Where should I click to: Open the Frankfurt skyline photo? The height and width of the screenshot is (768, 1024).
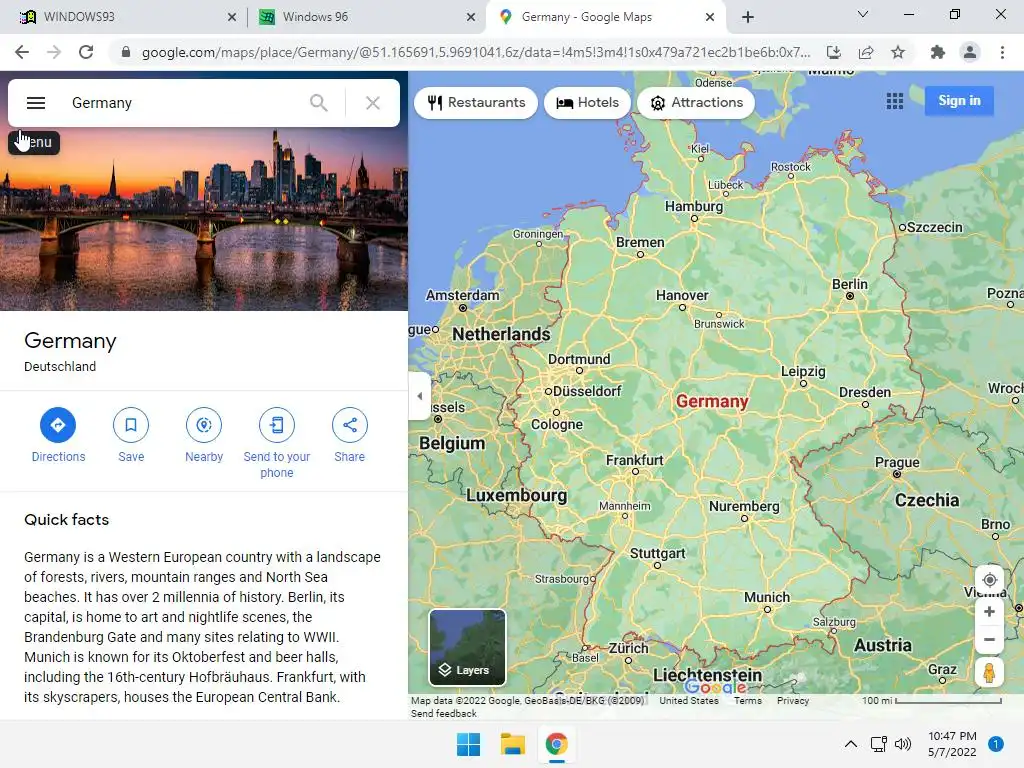[204, 219]
